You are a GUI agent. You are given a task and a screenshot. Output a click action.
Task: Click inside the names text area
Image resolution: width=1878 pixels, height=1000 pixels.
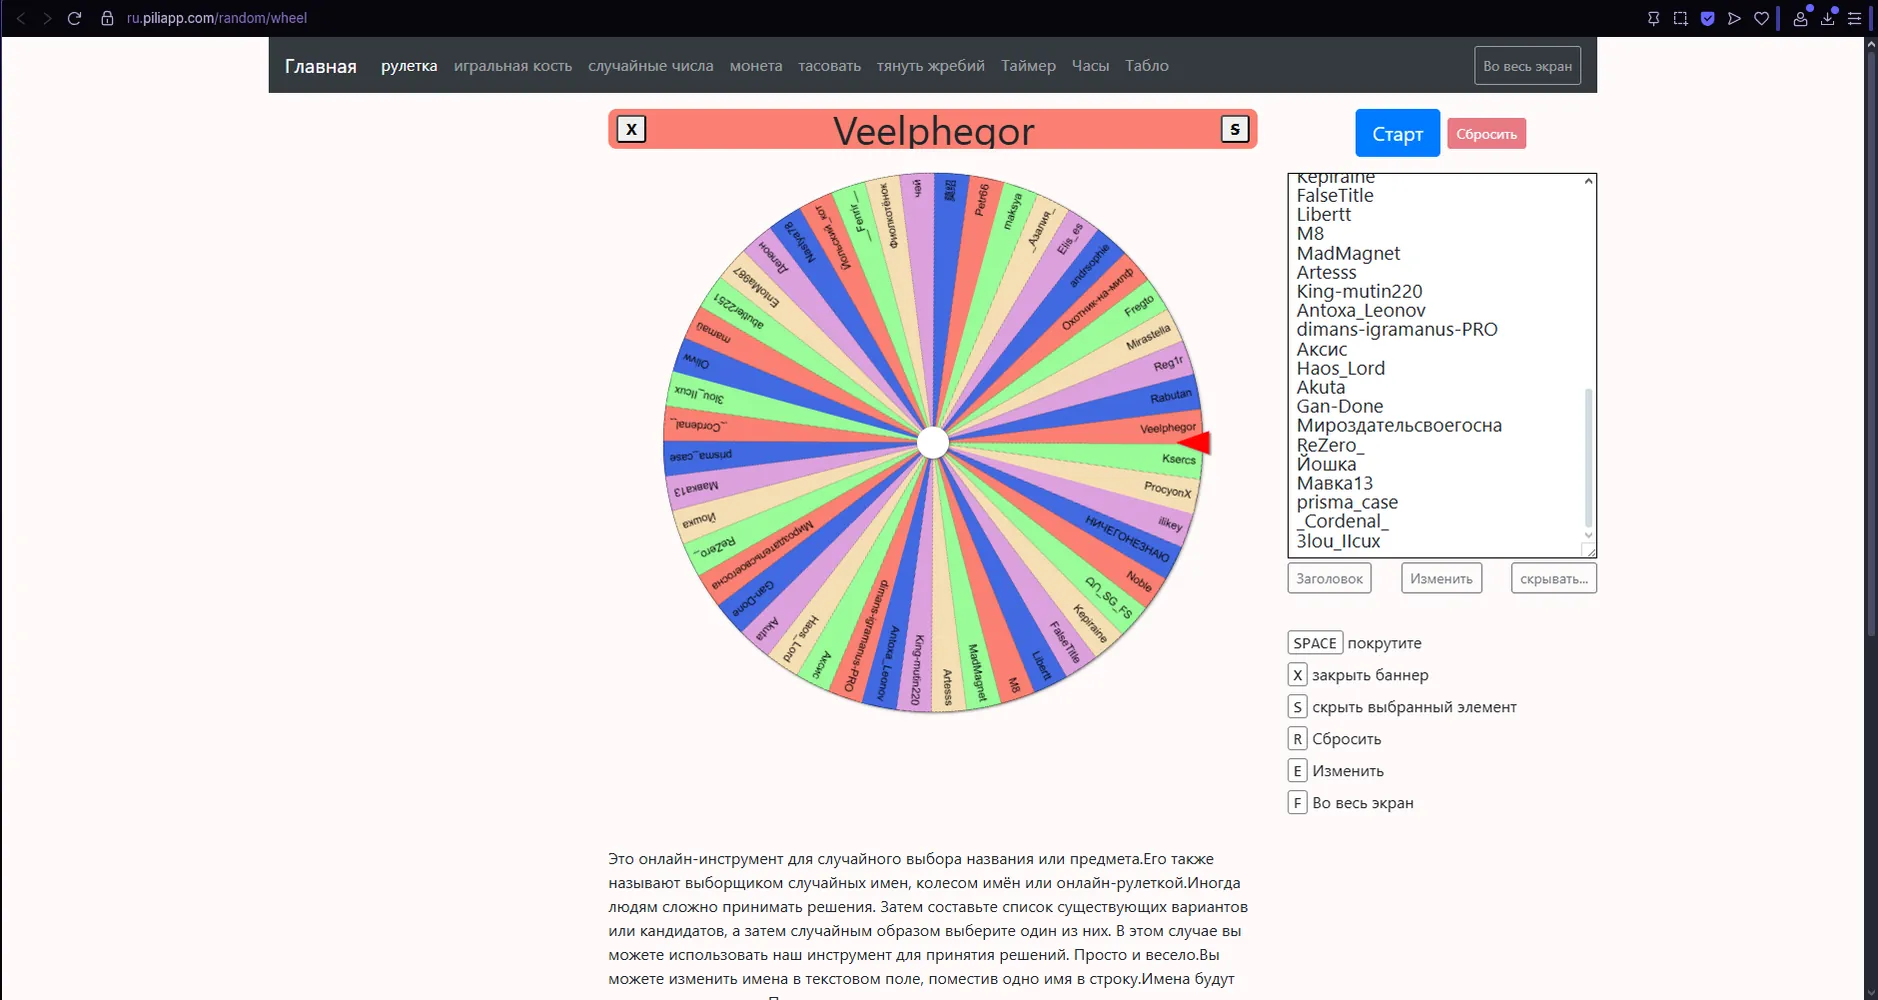[1435, 366]
